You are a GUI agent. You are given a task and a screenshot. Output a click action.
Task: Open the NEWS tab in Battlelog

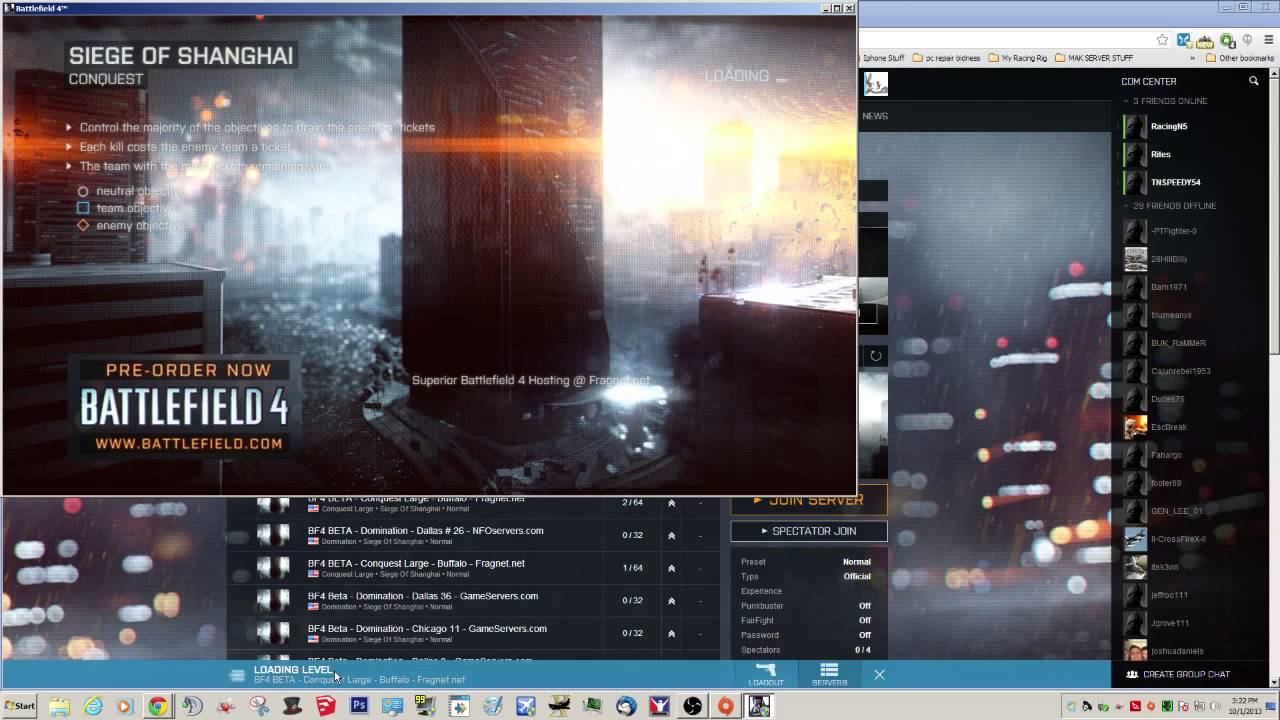(875, 116)
